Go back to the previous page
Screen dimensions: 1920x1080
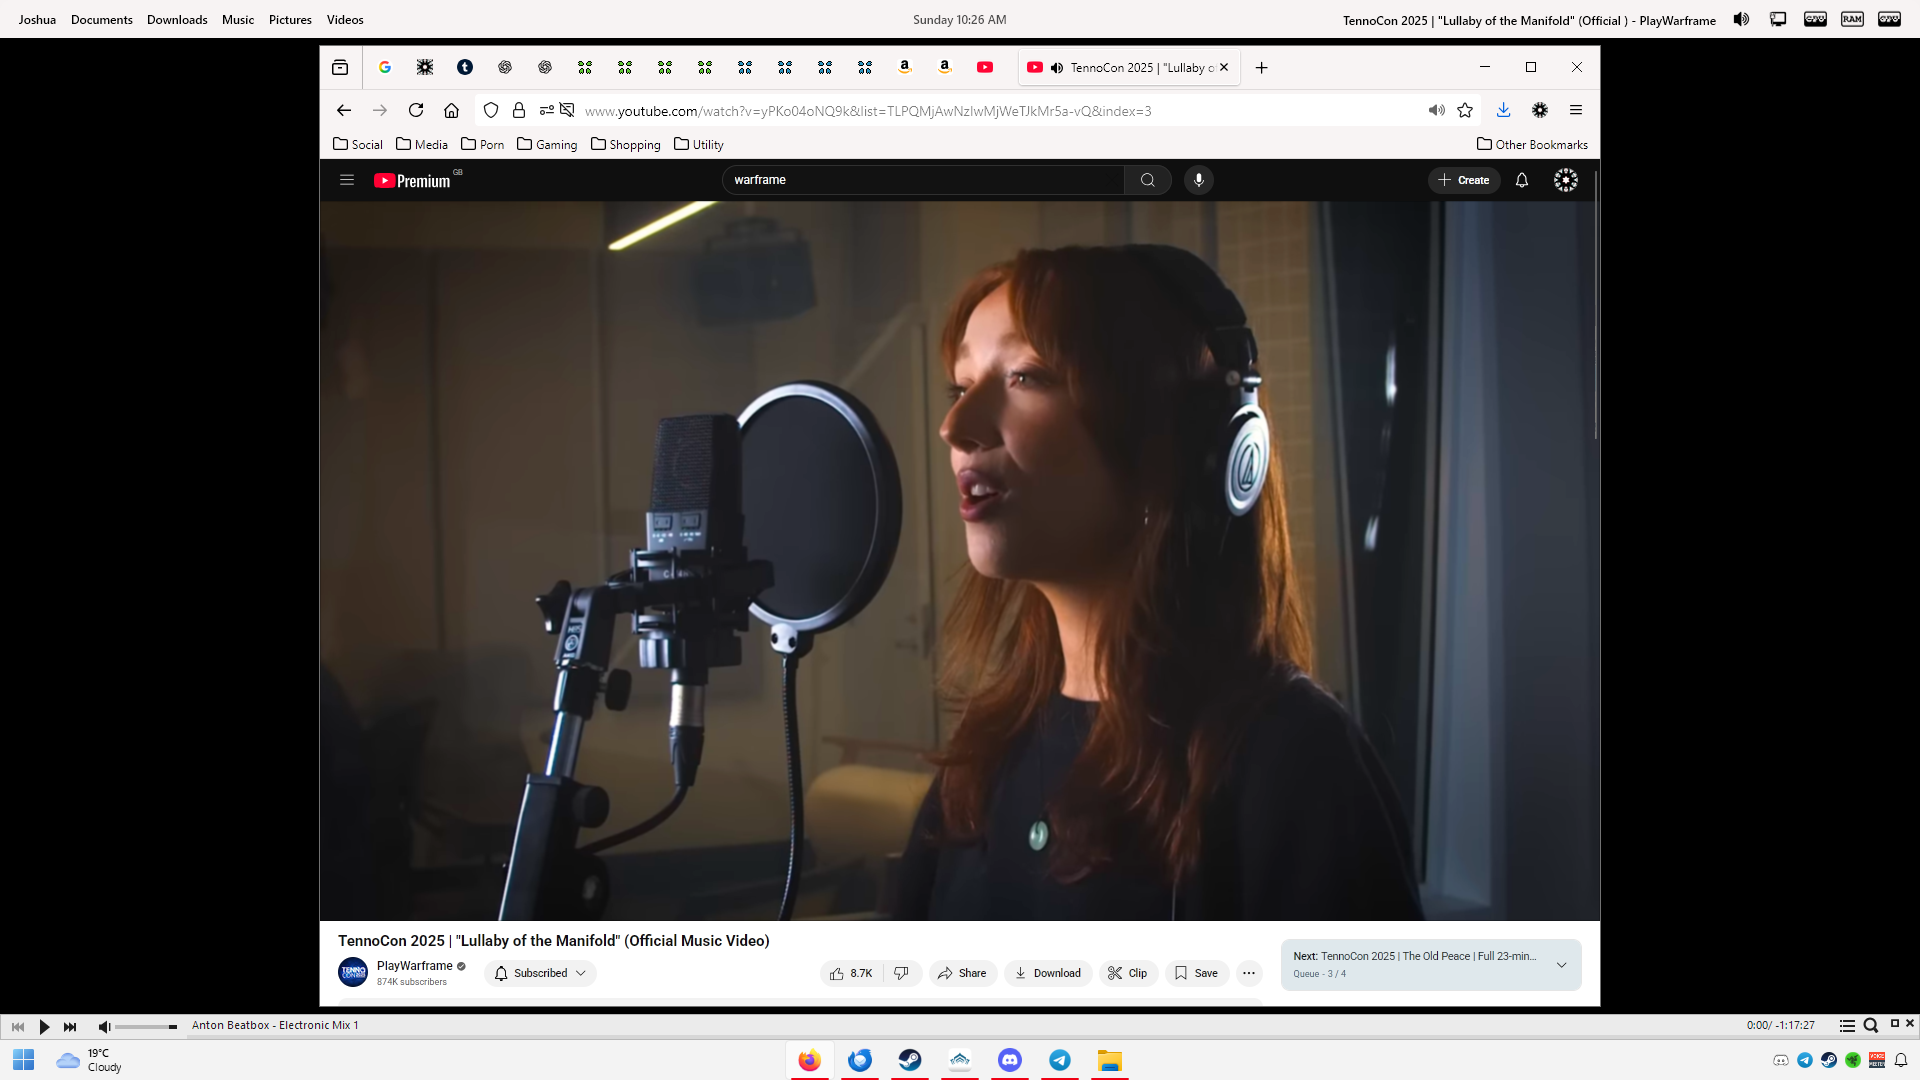pos(344,110)
